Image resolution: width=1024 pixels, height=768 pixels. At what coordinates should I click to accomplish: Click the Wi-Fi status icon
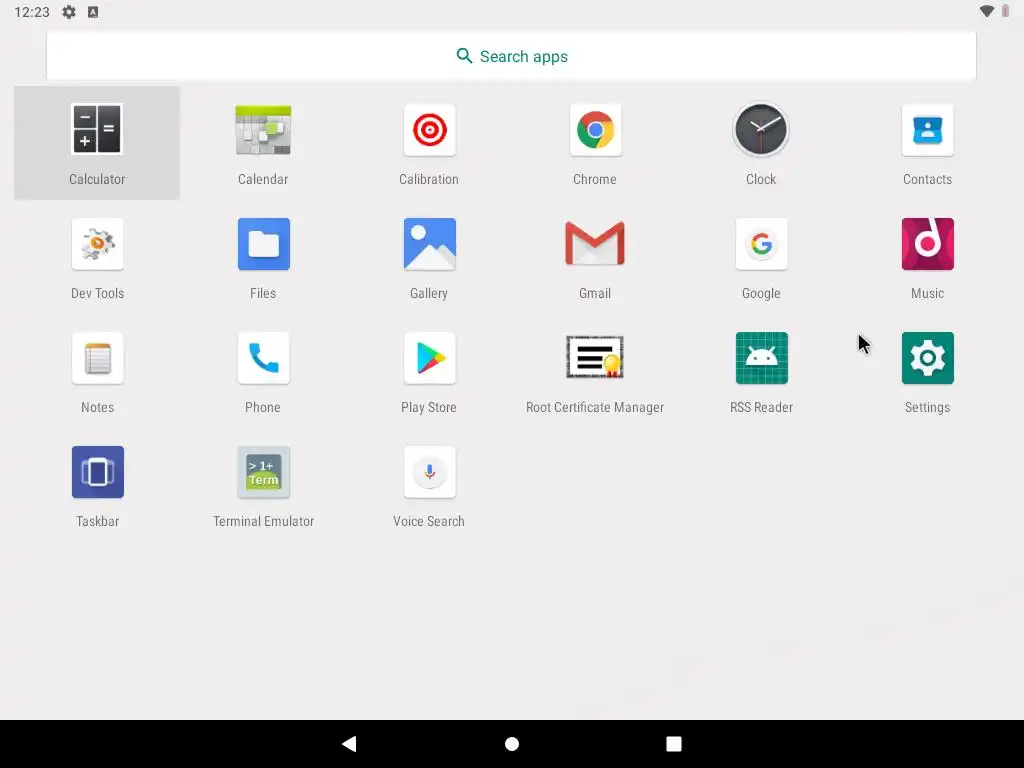pos(987,11)
